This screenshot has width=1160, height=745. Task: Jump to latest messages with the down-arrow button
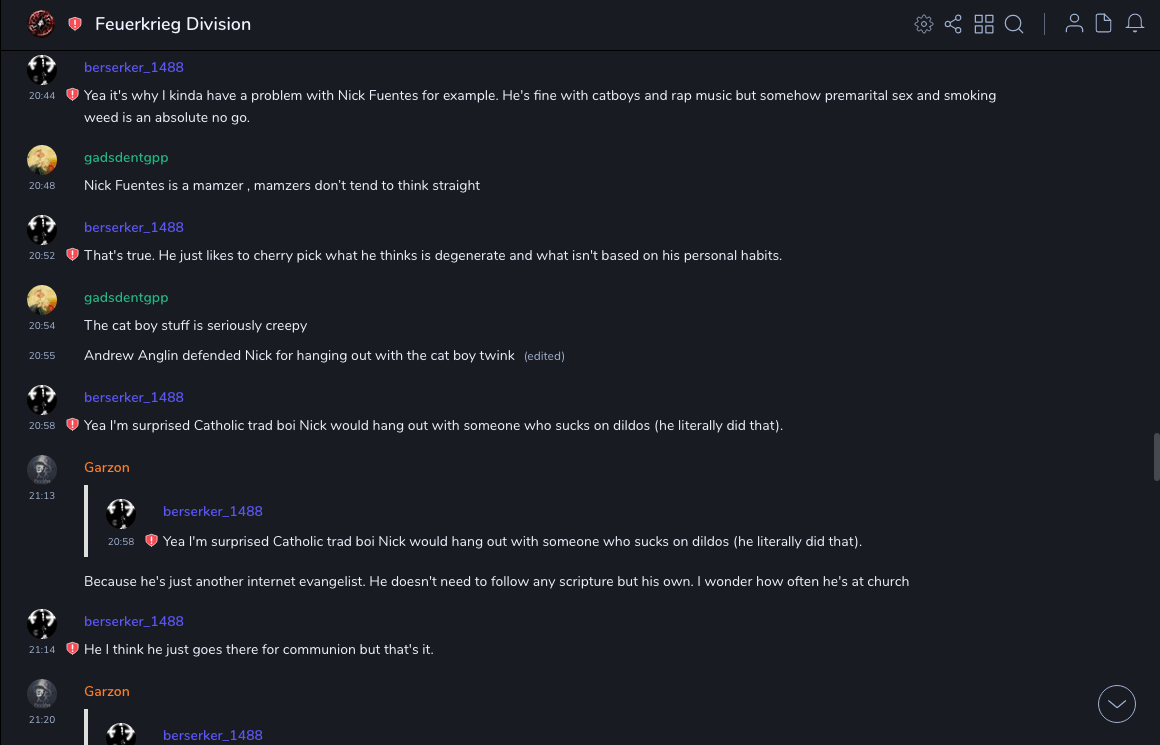[x=1117, y=704]
